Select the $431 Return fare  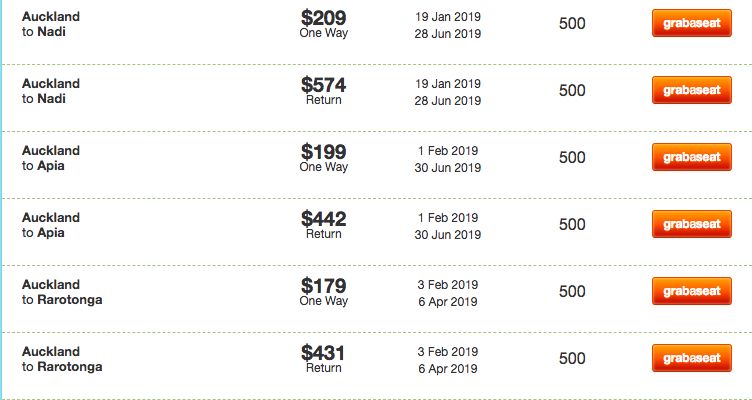324,358
